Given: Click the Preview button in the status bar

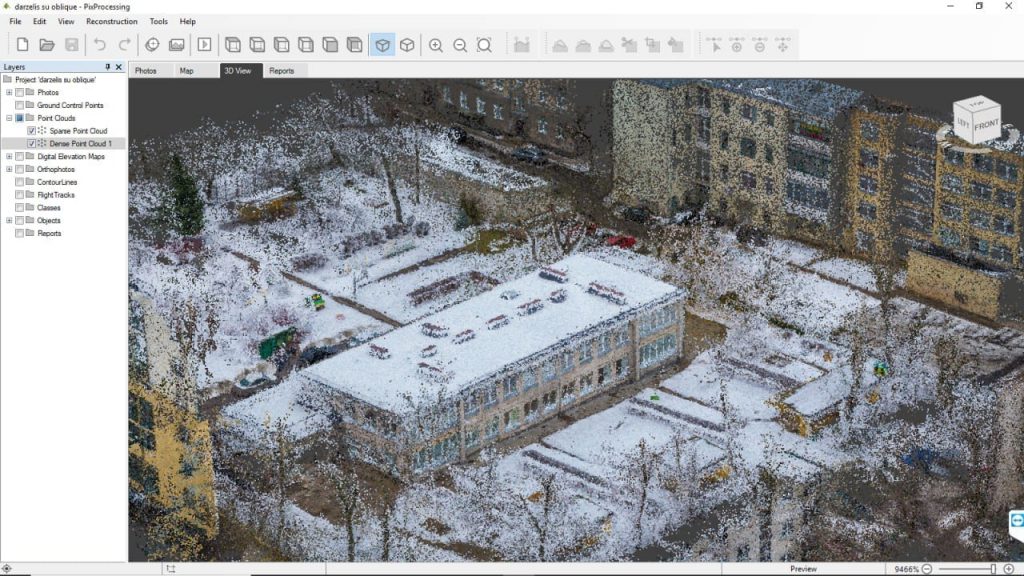Looking at the screenshot, I should click(802, 568).
